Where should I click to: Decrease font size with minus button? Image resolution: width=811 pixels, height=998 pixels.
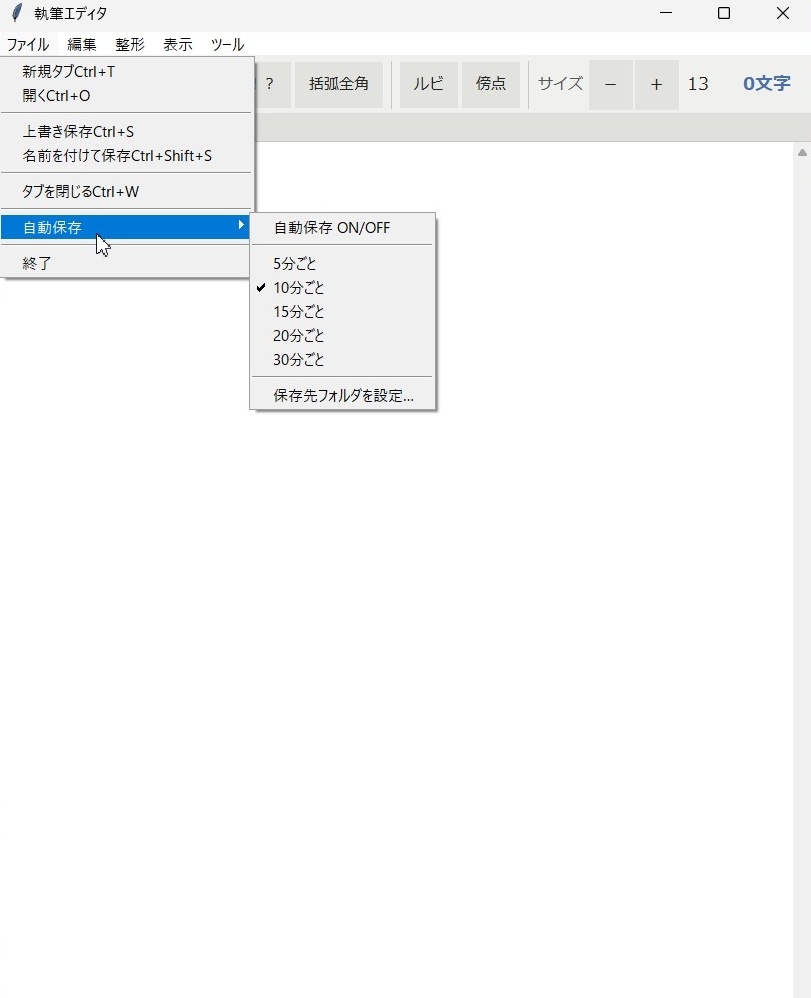tap(610, 85)
